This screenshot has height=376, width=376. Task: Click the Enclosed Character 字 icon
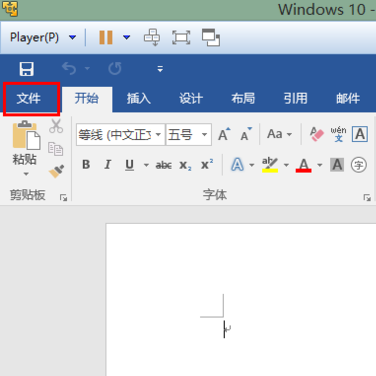tap(359, 165)
